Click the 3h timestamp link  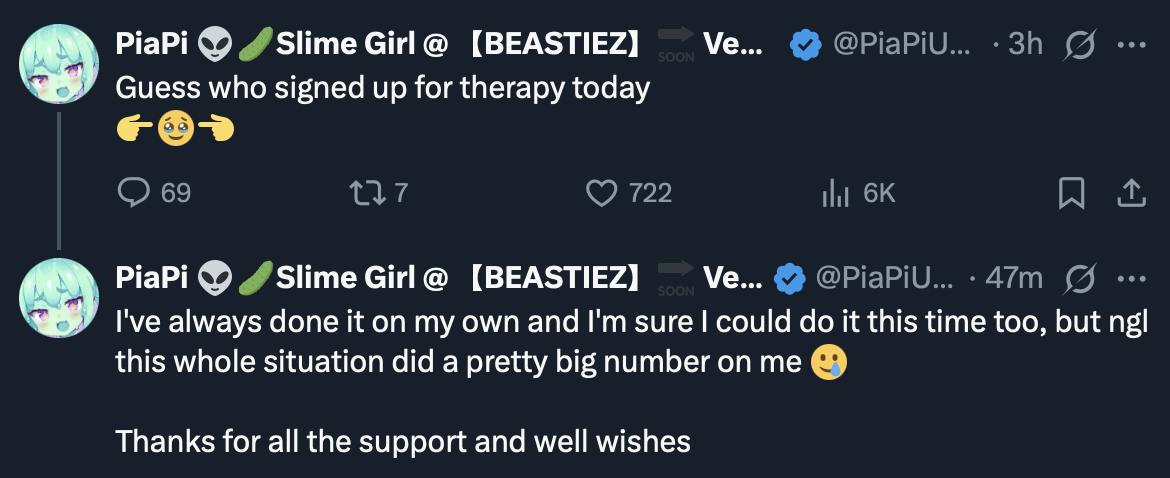1024,45
